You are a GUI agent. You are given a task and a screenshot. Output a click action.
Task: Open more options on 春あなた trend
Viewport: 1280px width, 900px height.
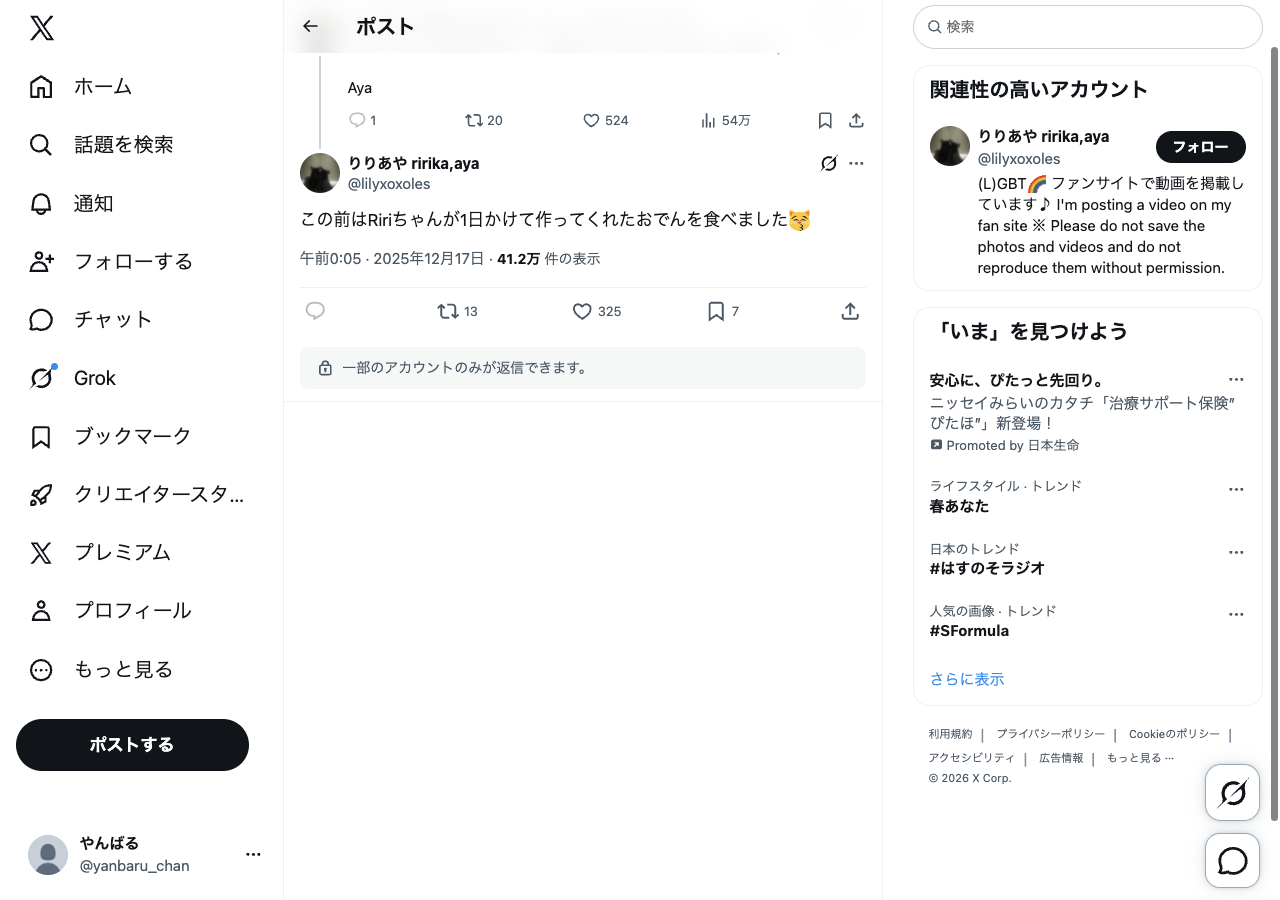1236,490
